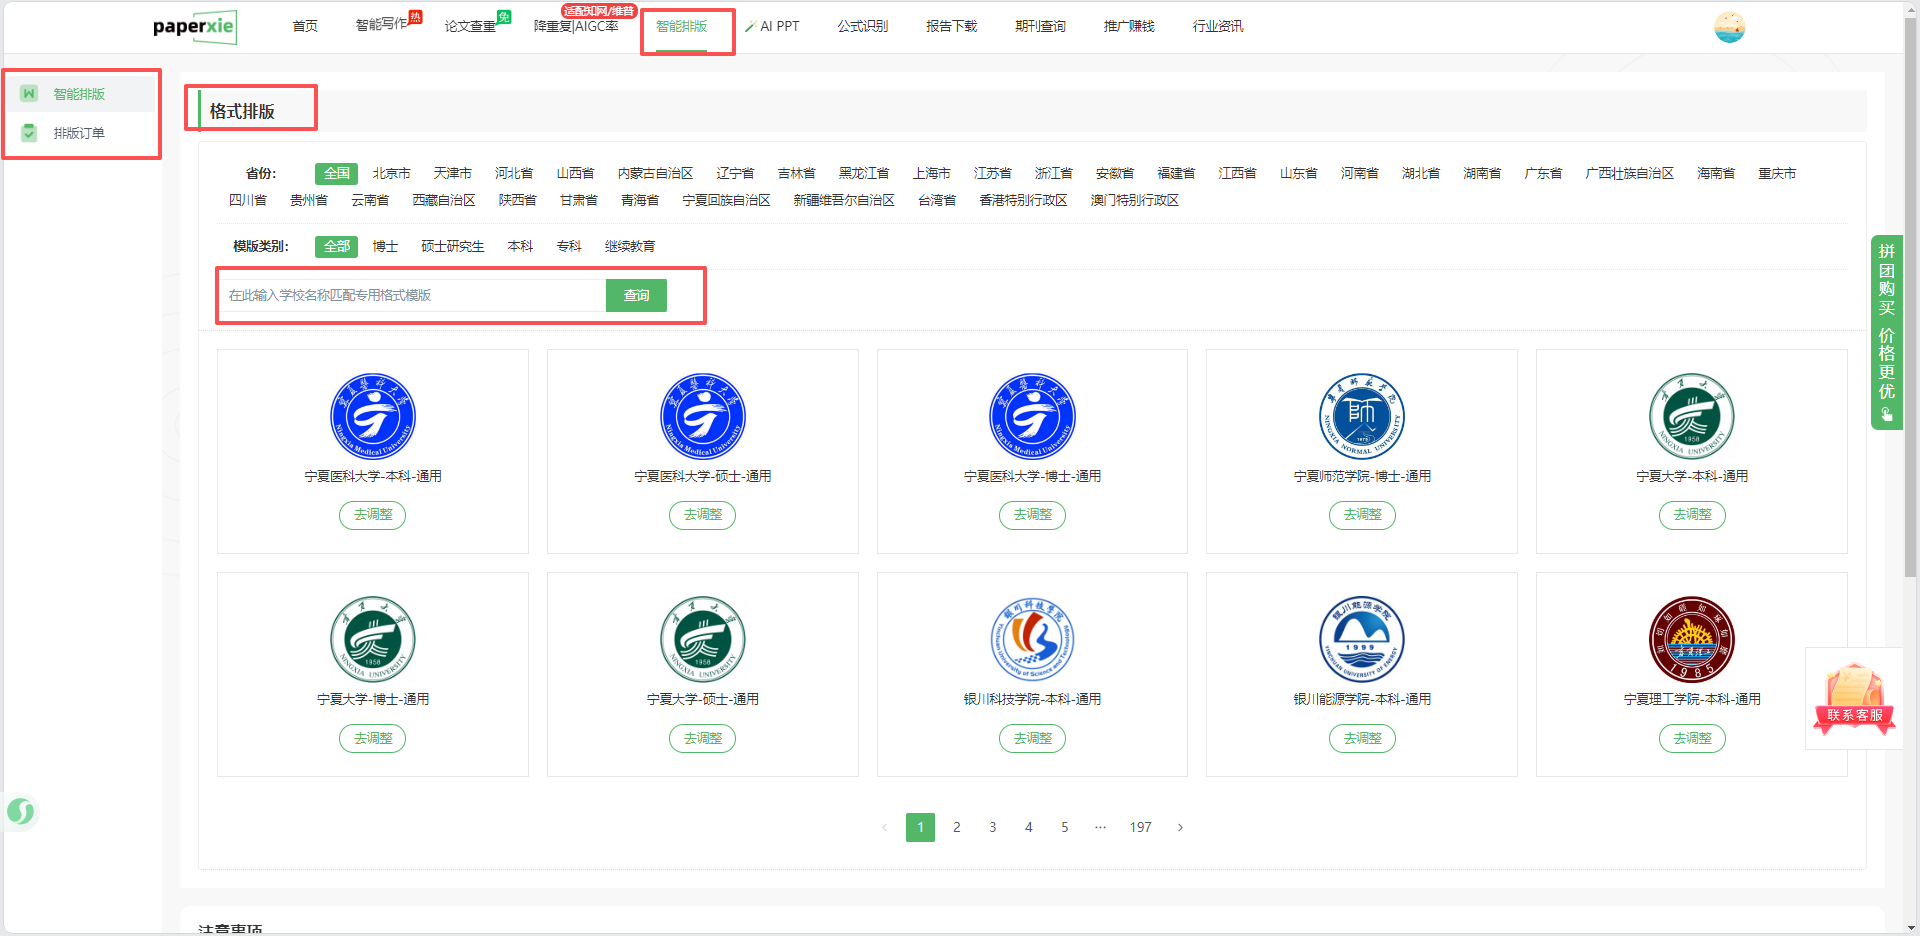Click the 排版订单 sidebar icon
This screenshot has width=1920, height=936.
(29, 133)
